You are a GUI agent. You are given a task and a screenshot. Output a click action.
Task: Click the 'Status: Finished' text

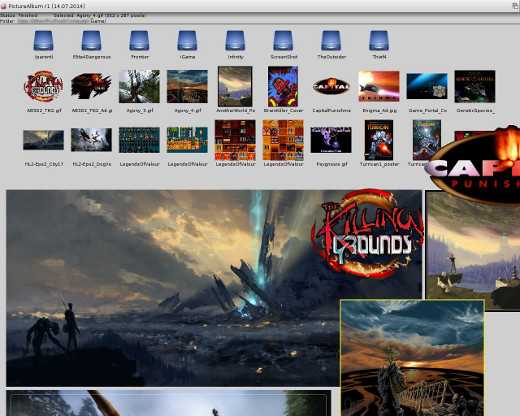(x=19, y=15)
